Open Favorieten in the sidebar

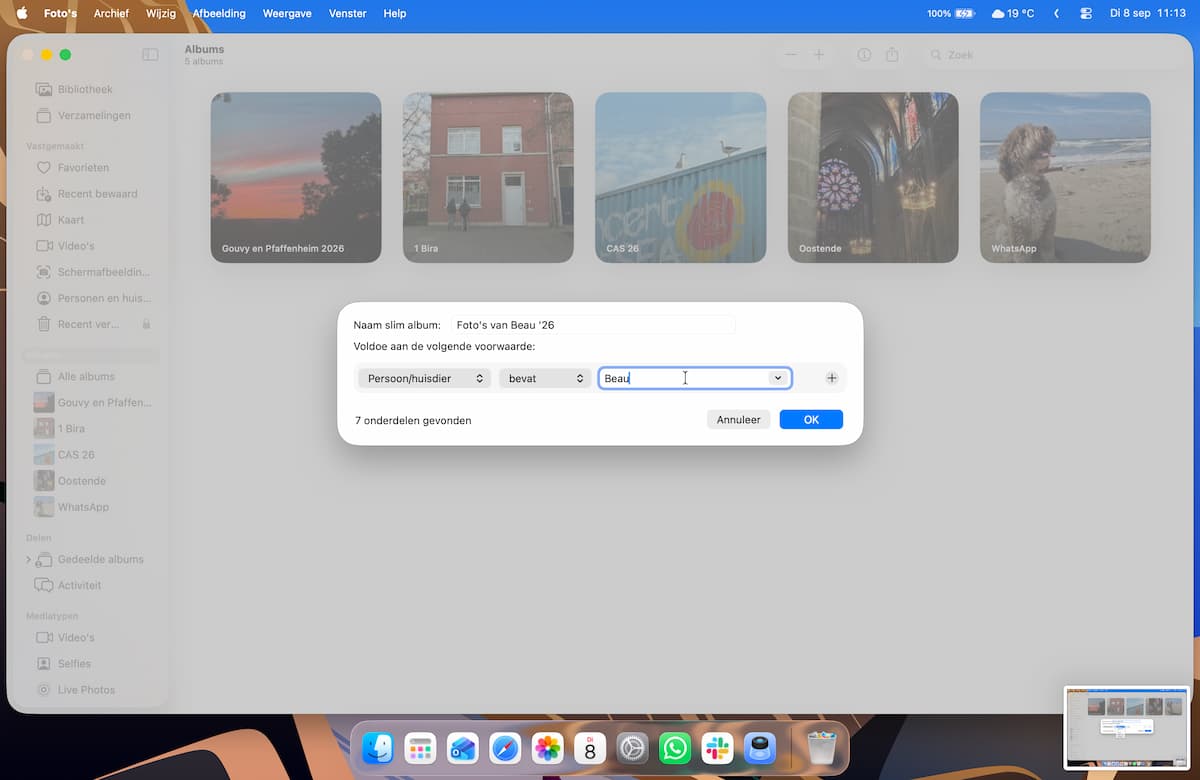click(83, 168)
